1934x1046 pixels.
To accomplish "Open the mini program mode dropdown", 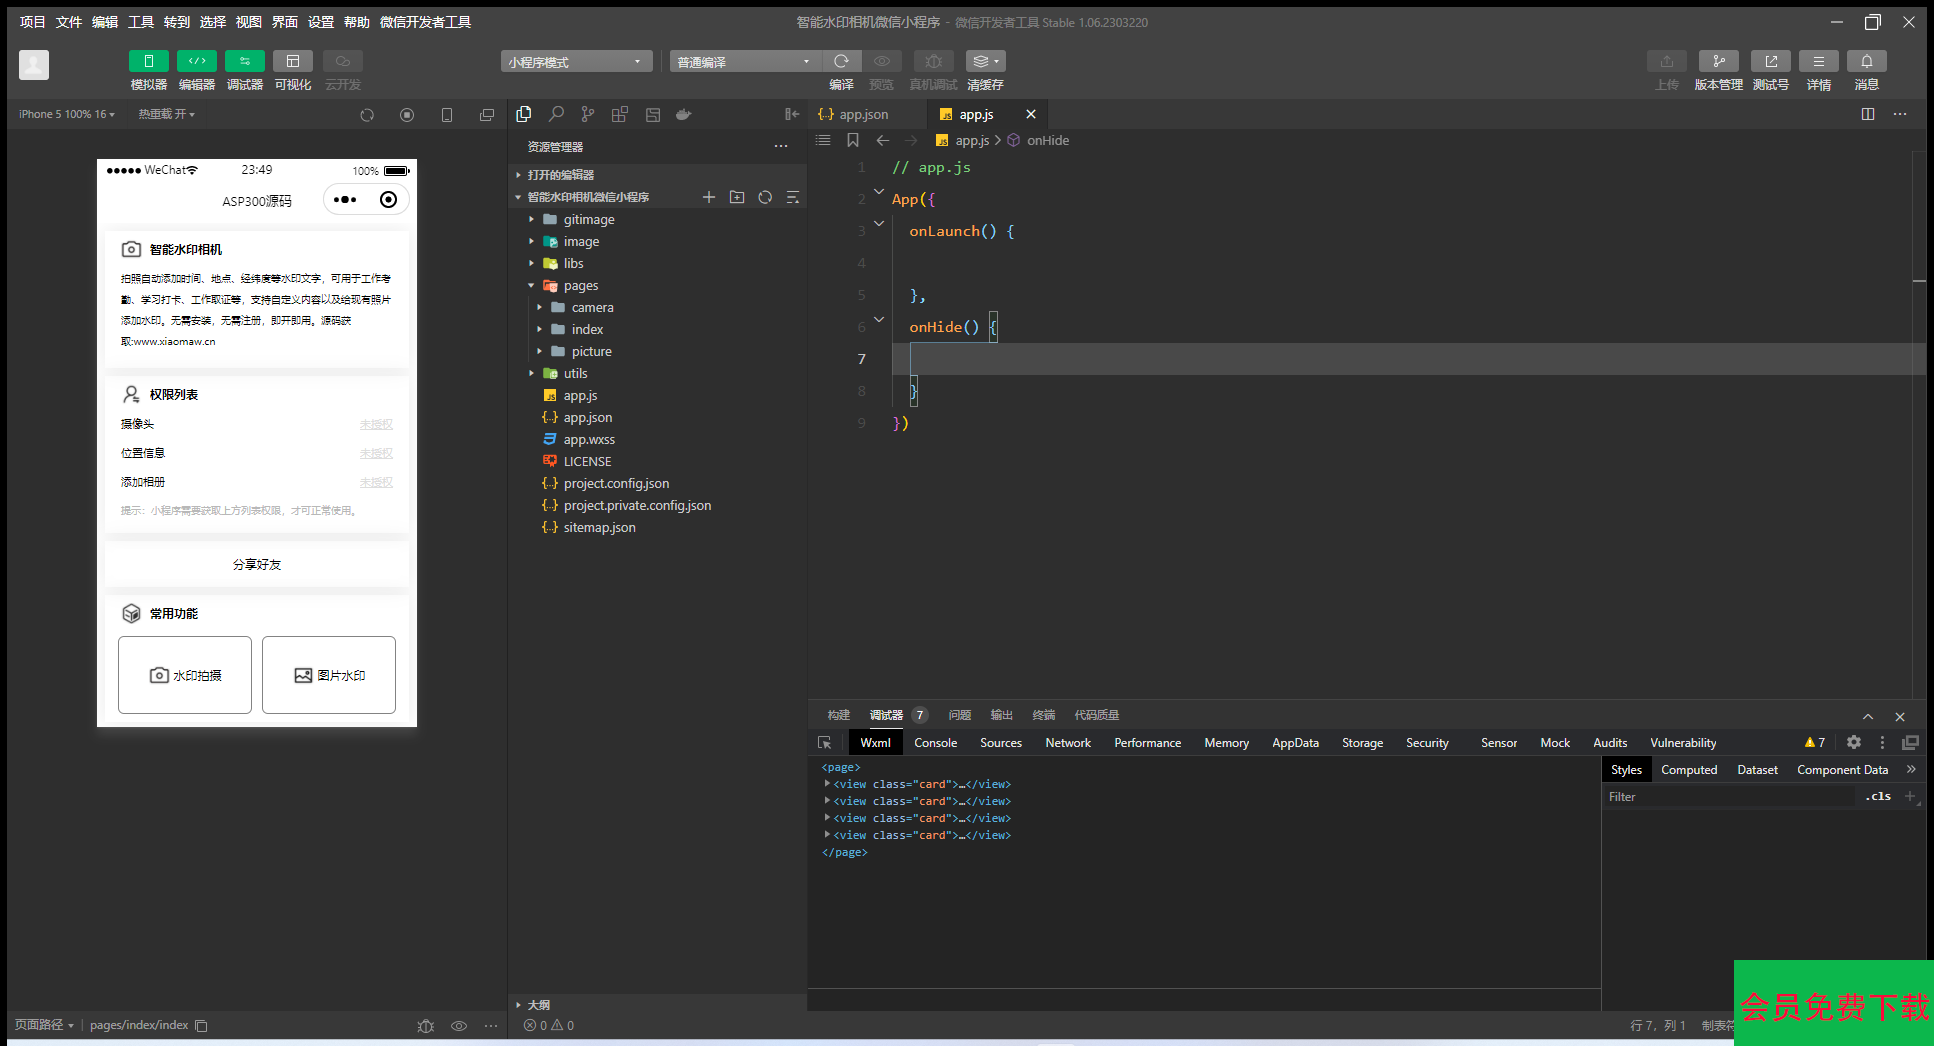I will click(x=576, y=62).
